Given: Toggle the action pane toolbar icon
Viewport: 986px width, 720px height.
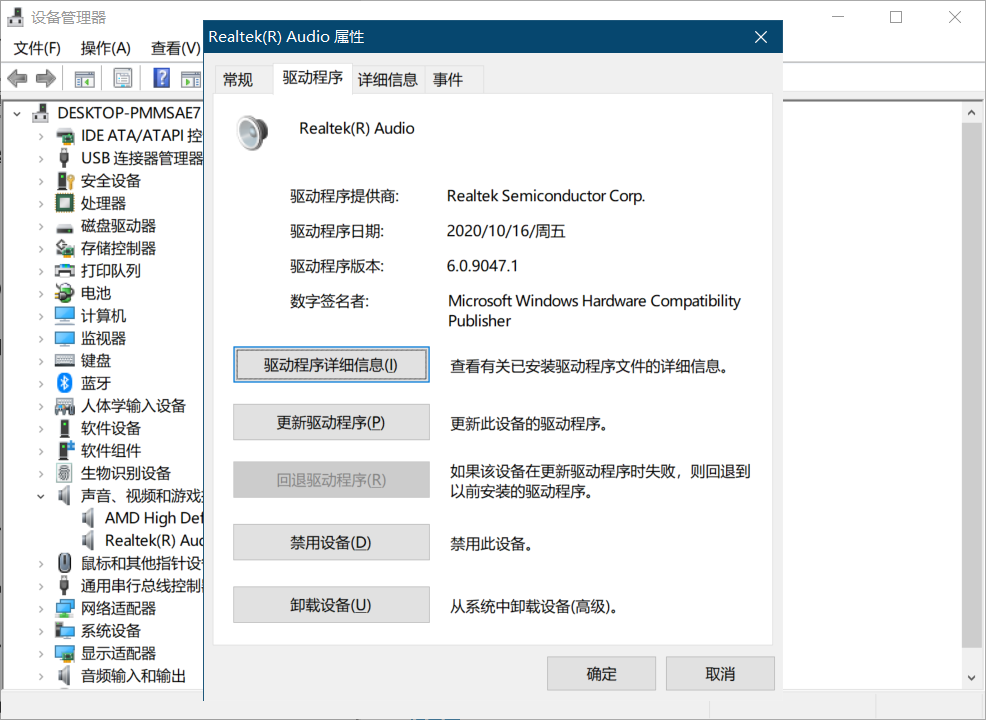Looking at the screenshot, I should (191, 79).
